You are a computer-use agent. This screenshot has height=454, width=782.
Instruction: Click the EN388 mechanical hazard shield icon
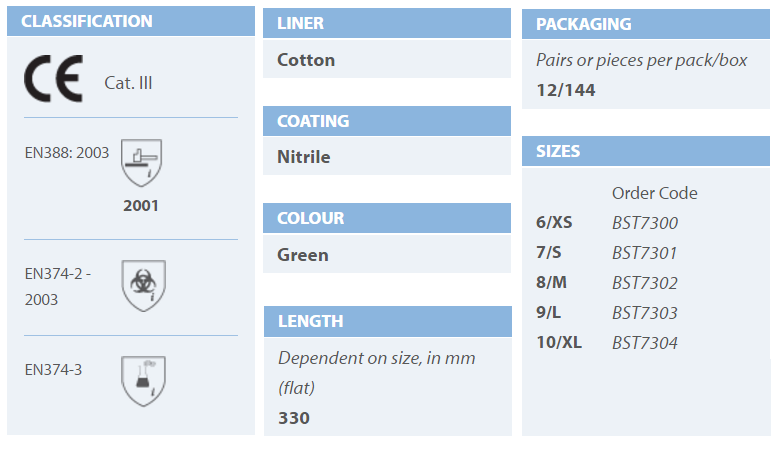point(141,161)
